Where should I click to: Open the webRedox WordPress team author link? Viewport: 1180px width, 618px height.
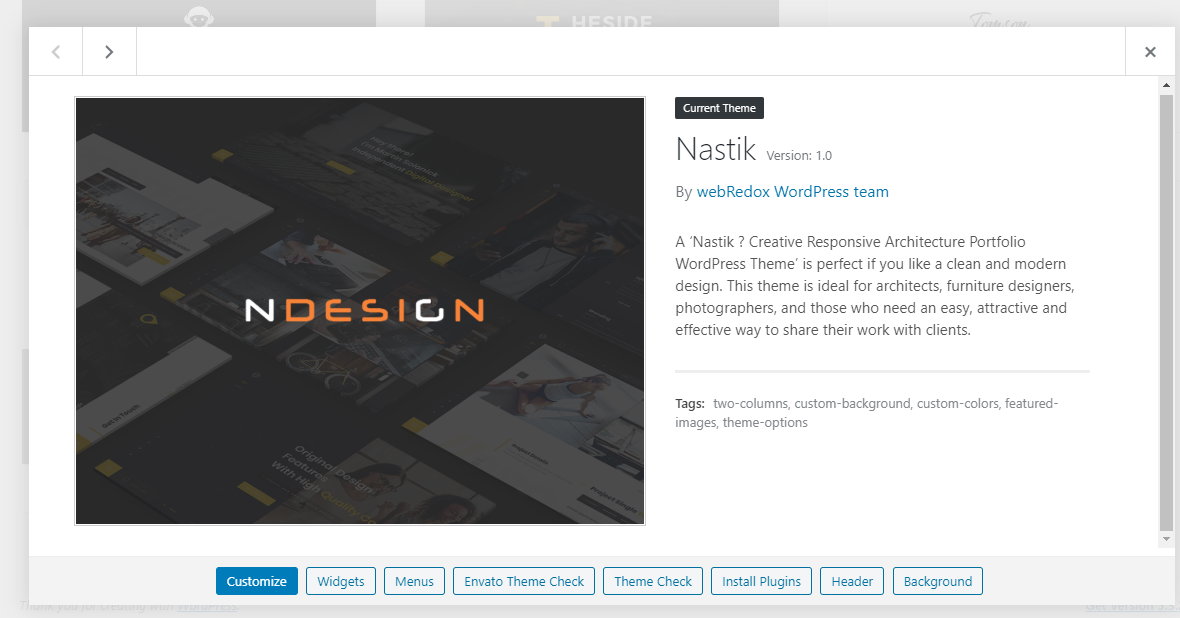792,192
